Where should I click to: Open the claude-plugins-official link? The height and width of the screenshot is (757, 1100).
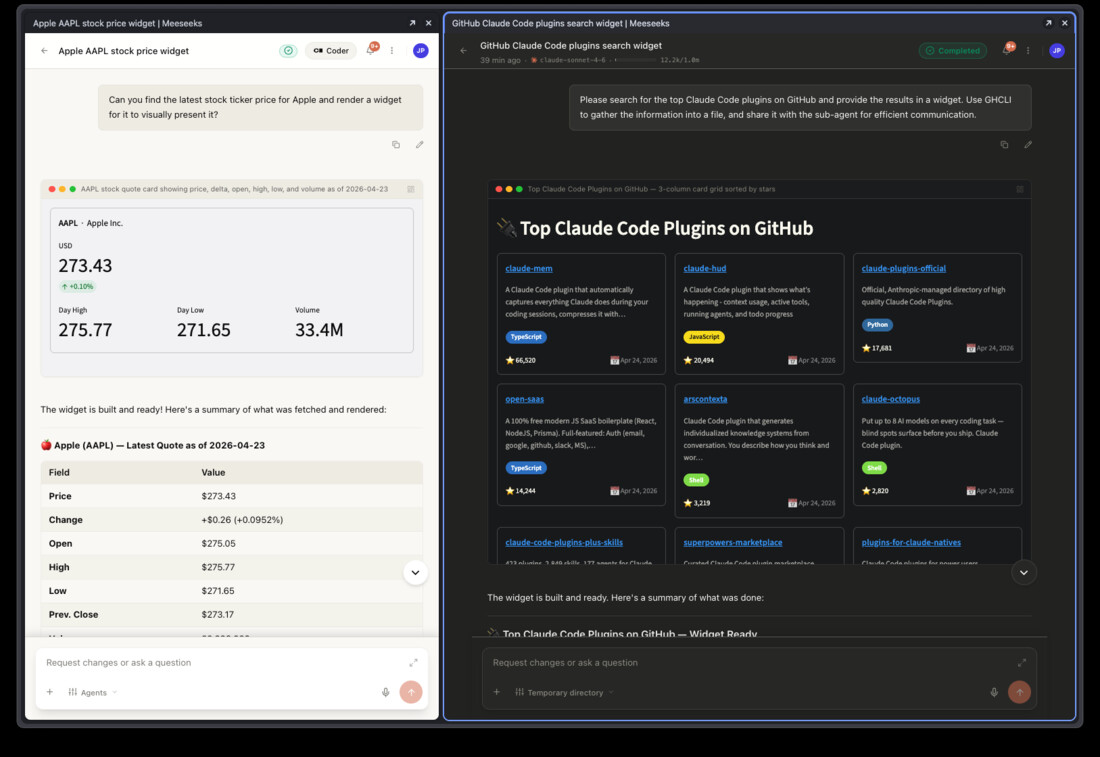click(904, 268)
